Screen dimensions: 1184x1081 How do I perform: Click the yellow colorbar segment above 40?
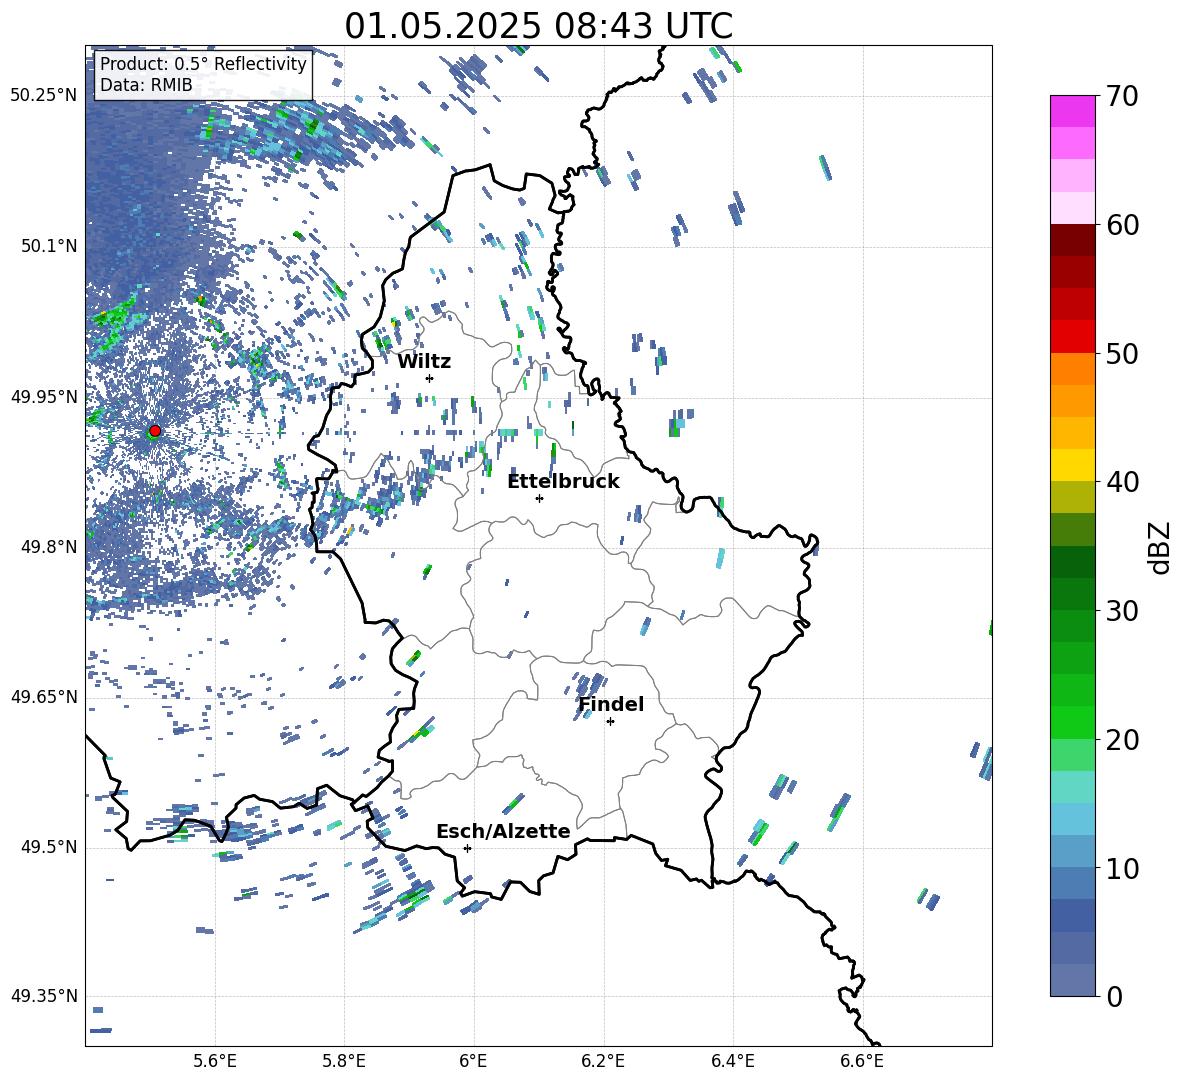pyautogui.click(x=1072, y=465)
